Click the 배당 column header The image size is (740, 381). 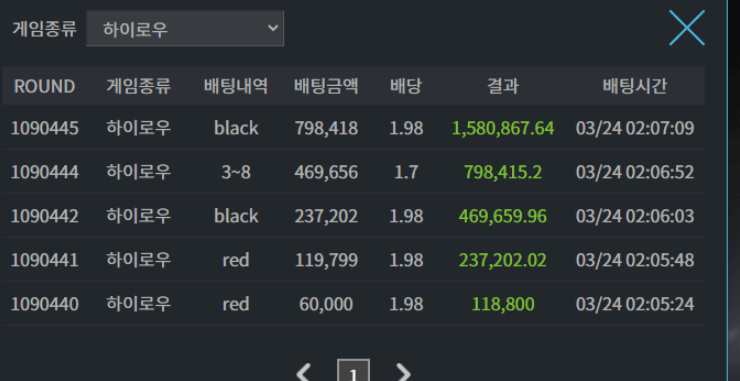(406, 86)
